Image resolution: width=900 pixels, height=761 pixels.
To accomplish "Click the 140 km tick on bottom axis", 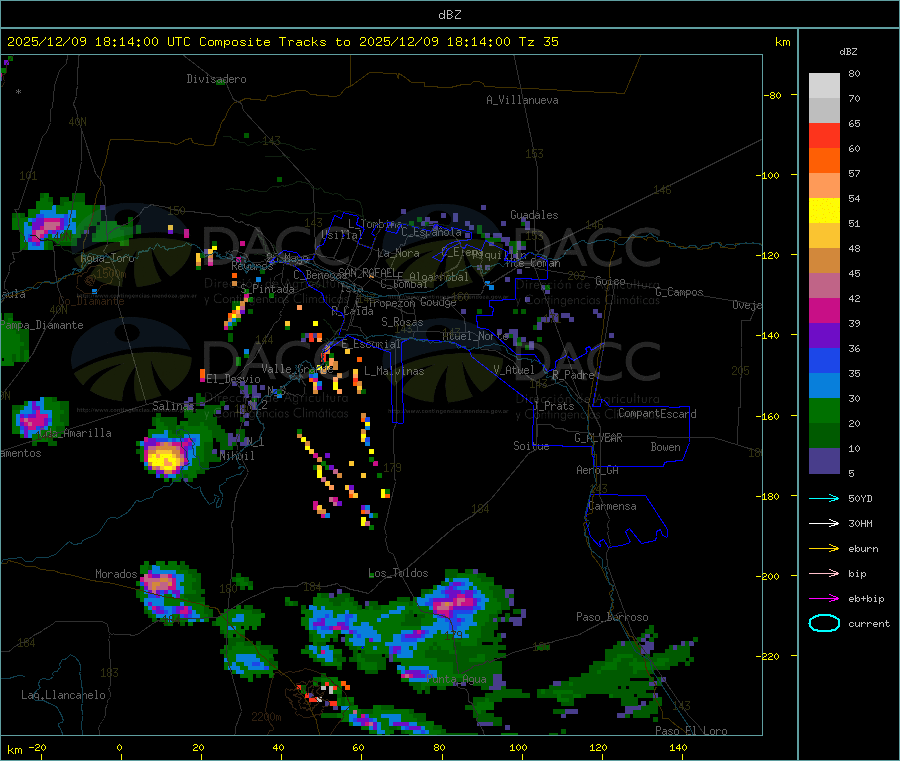I will click(678, 747).
